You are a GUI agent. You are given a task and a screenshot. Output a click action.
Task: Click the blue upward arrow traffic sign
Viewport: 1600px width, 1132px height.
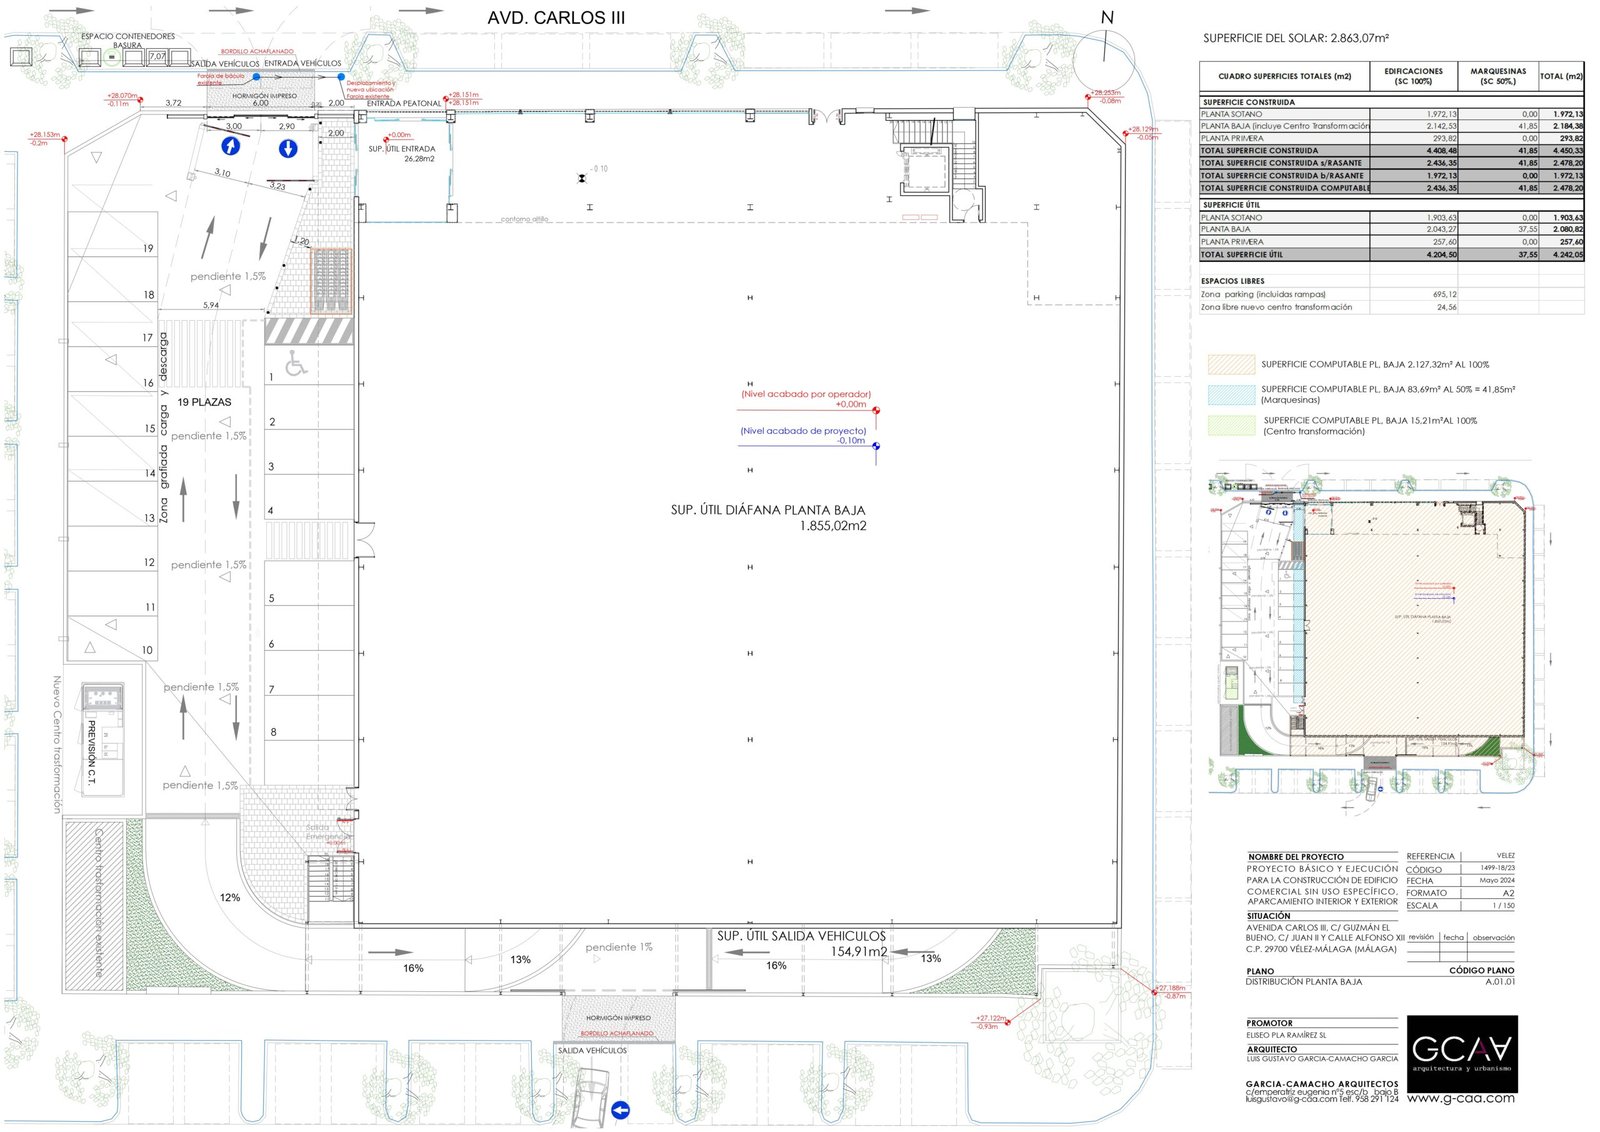(x=231, y=147)
